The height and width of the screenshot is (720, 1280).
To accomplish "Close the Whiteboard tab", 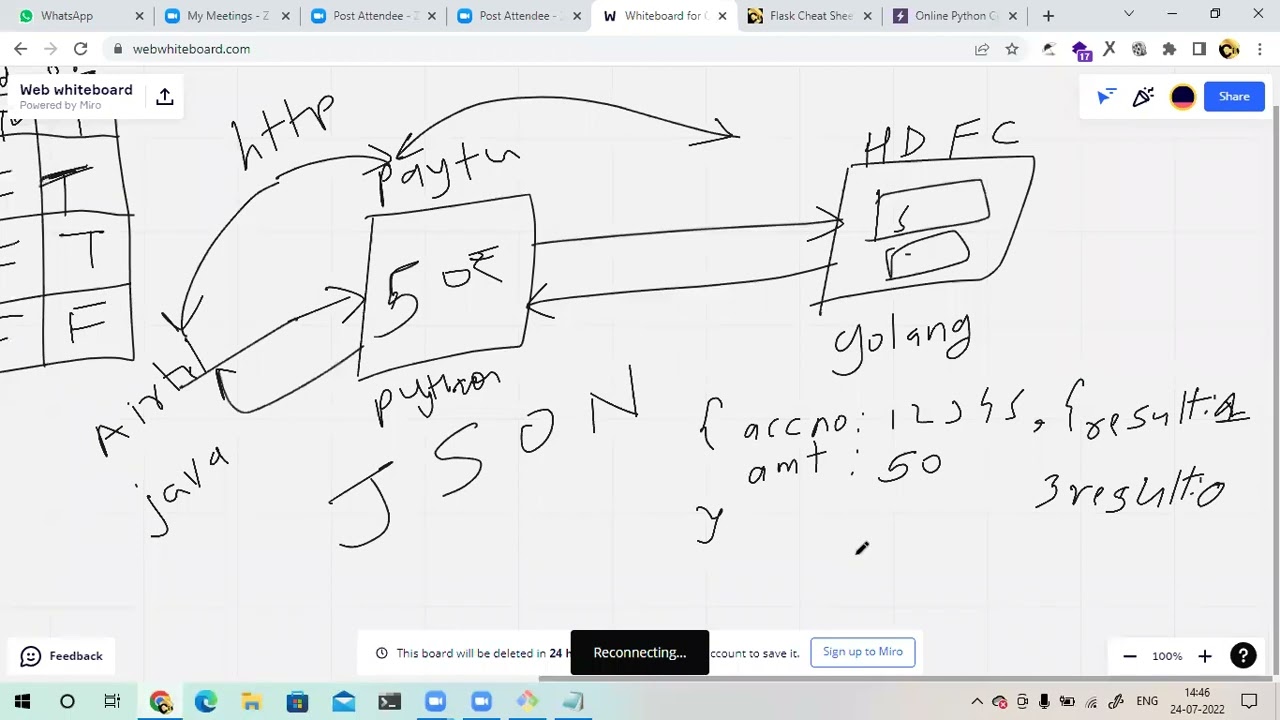I will tap(722, 16).
